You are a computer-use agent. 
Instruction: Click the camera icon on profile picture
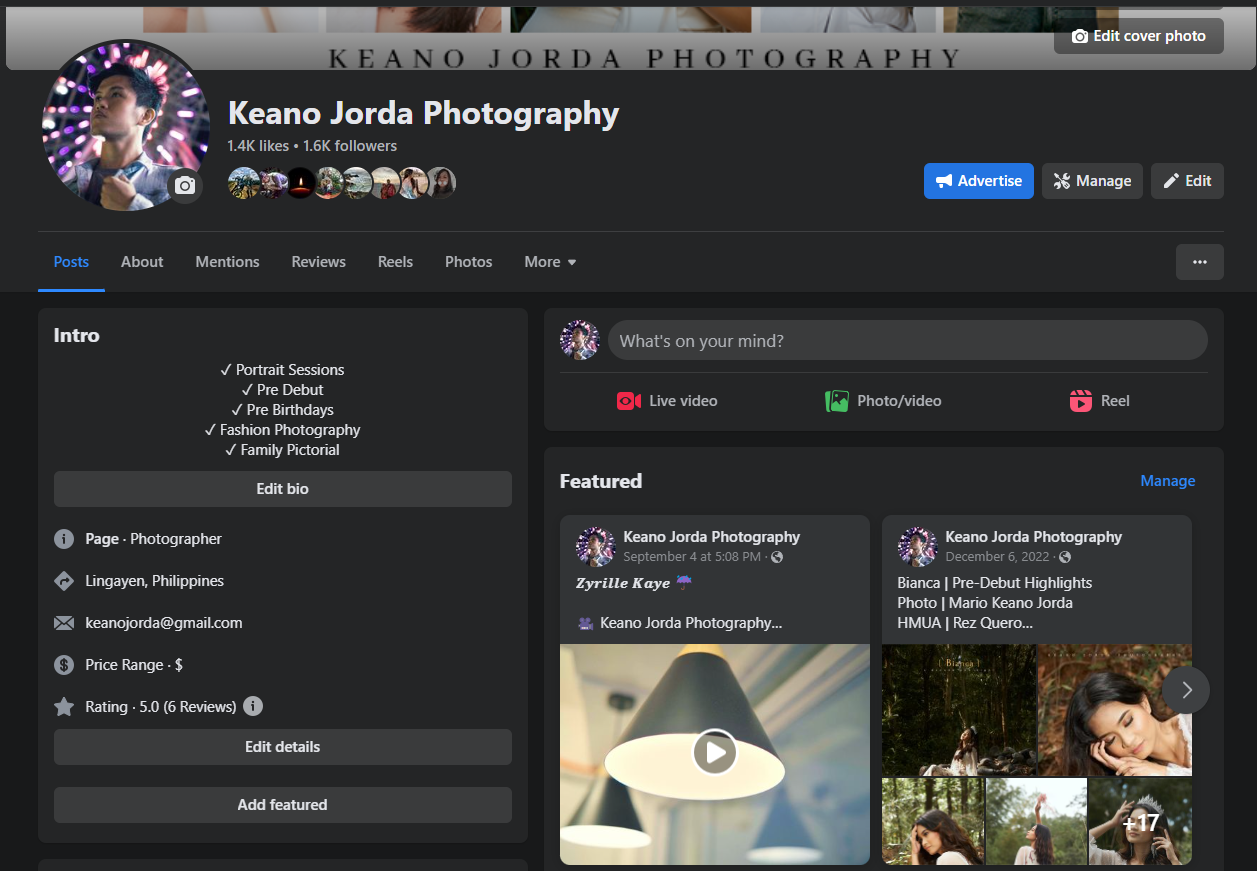(x=185, y=186)
